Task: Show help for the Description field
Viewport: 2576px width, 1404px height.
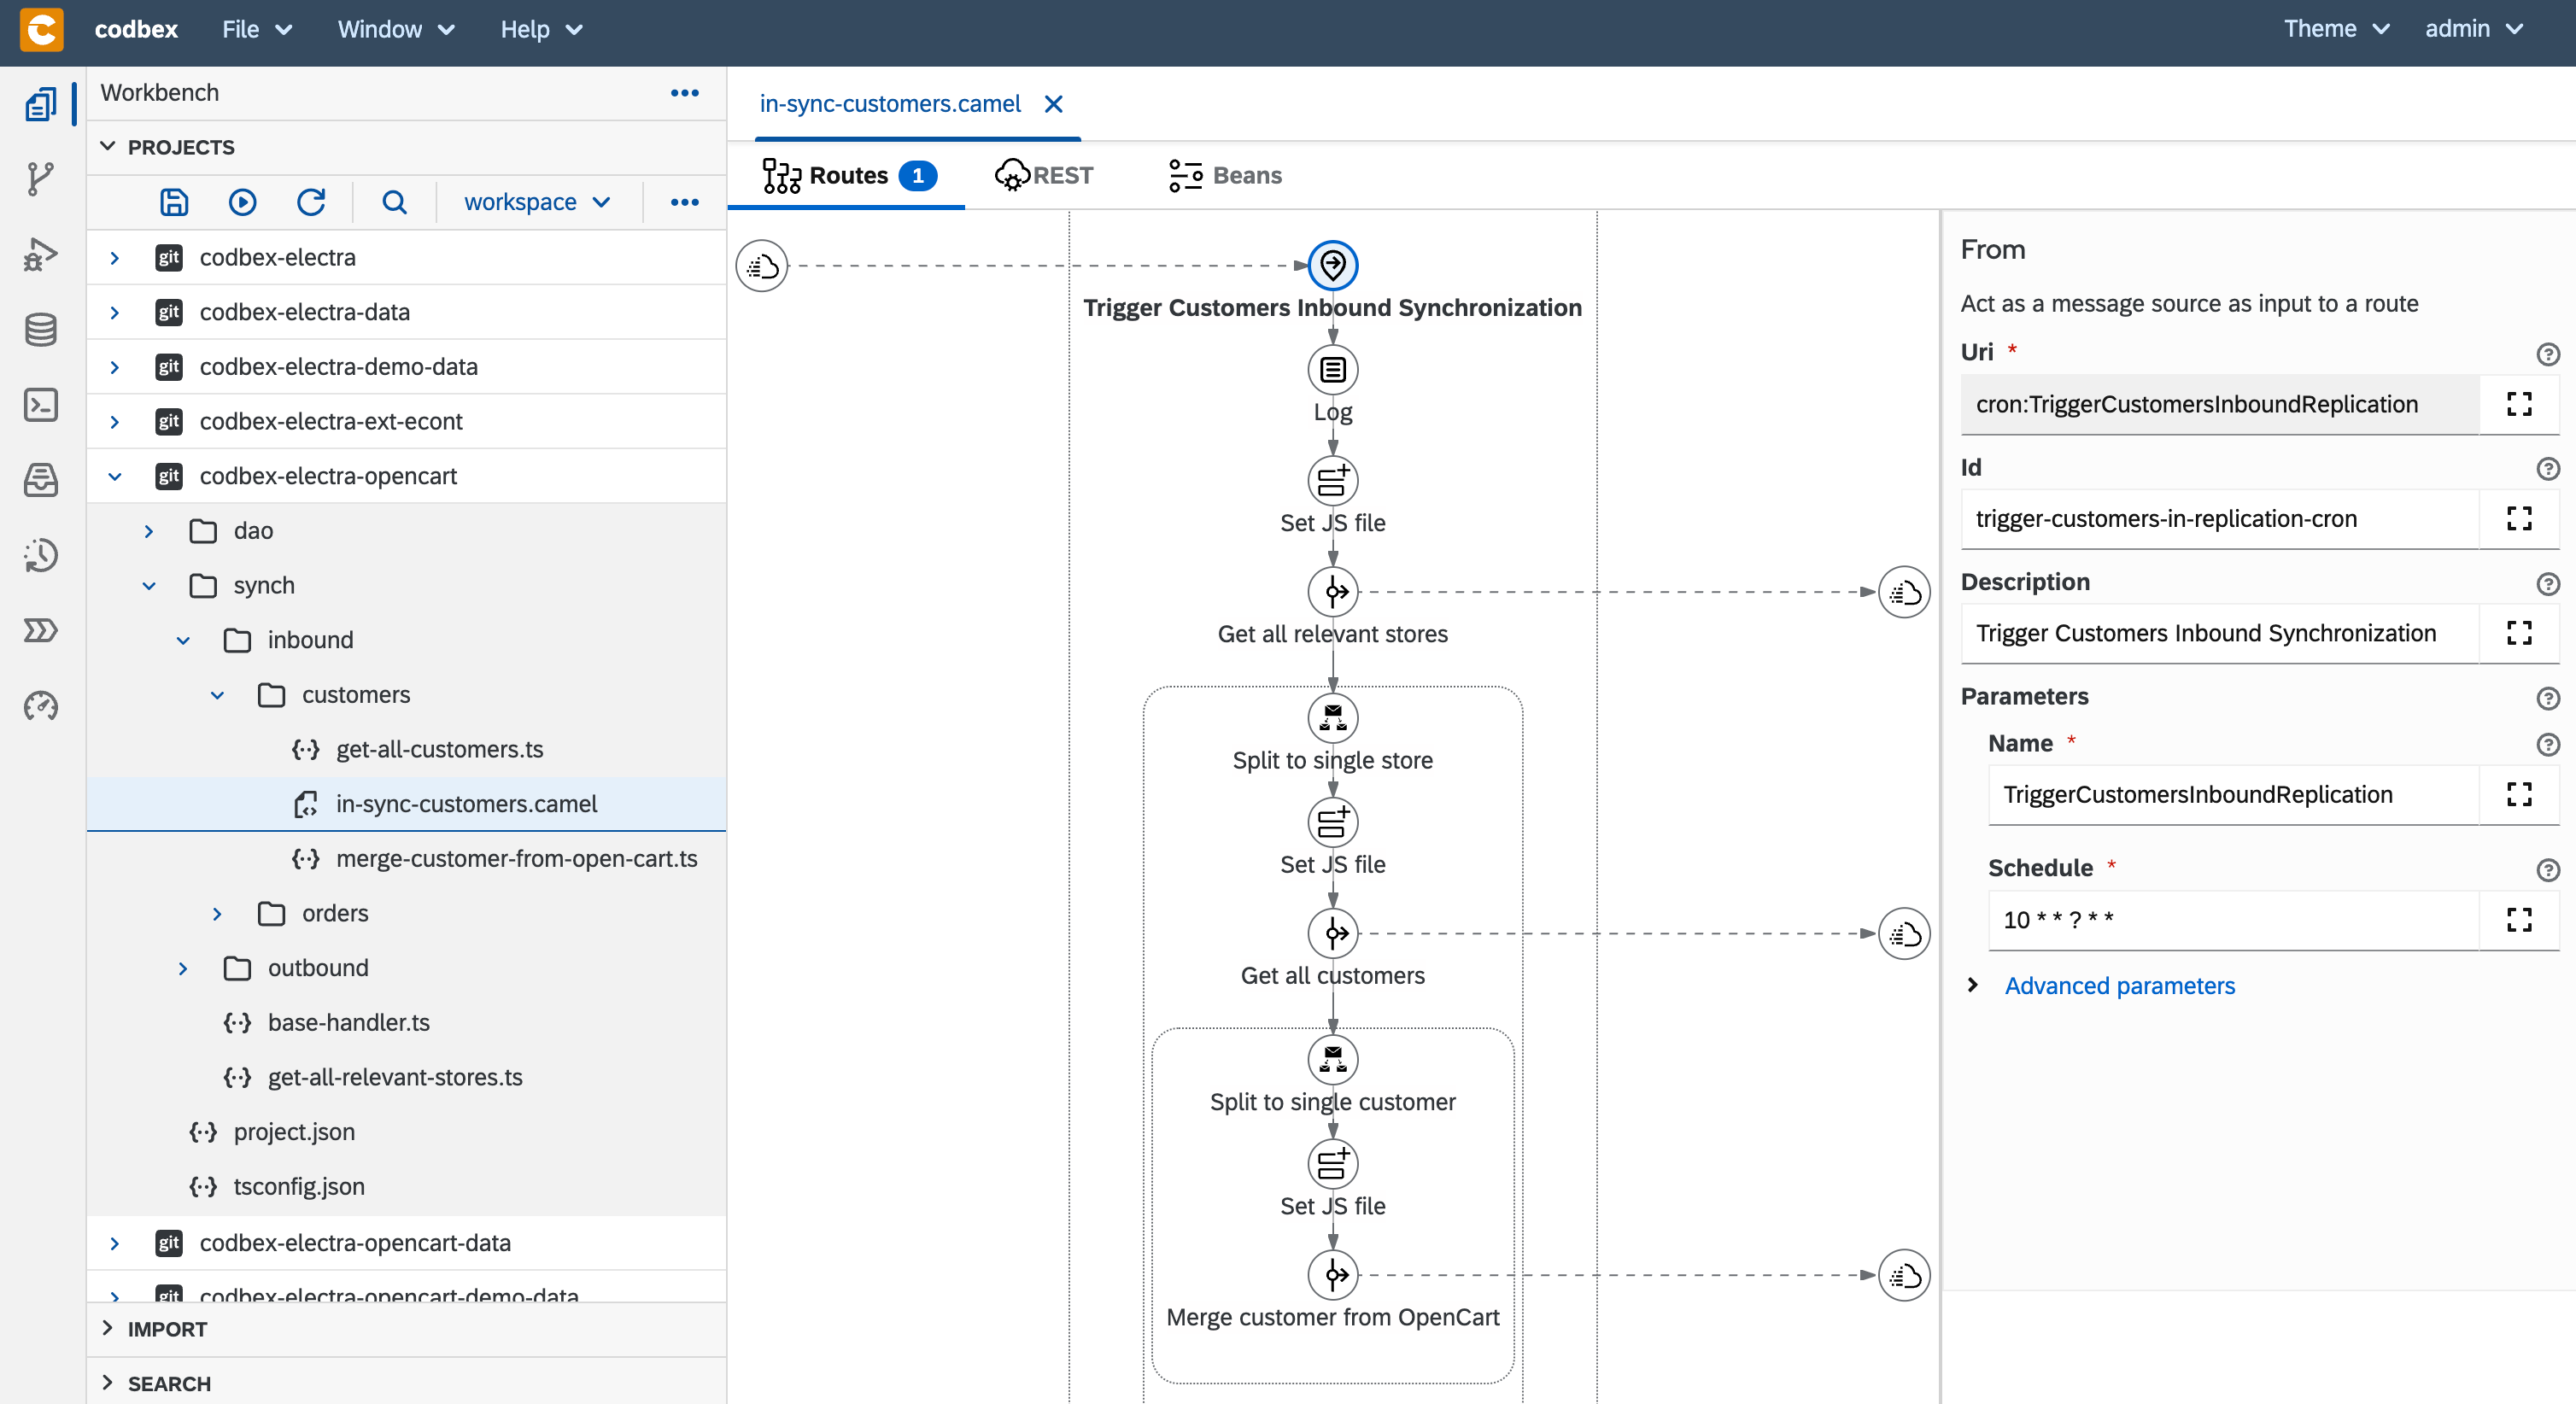Action: click(x=2547, y=584)
